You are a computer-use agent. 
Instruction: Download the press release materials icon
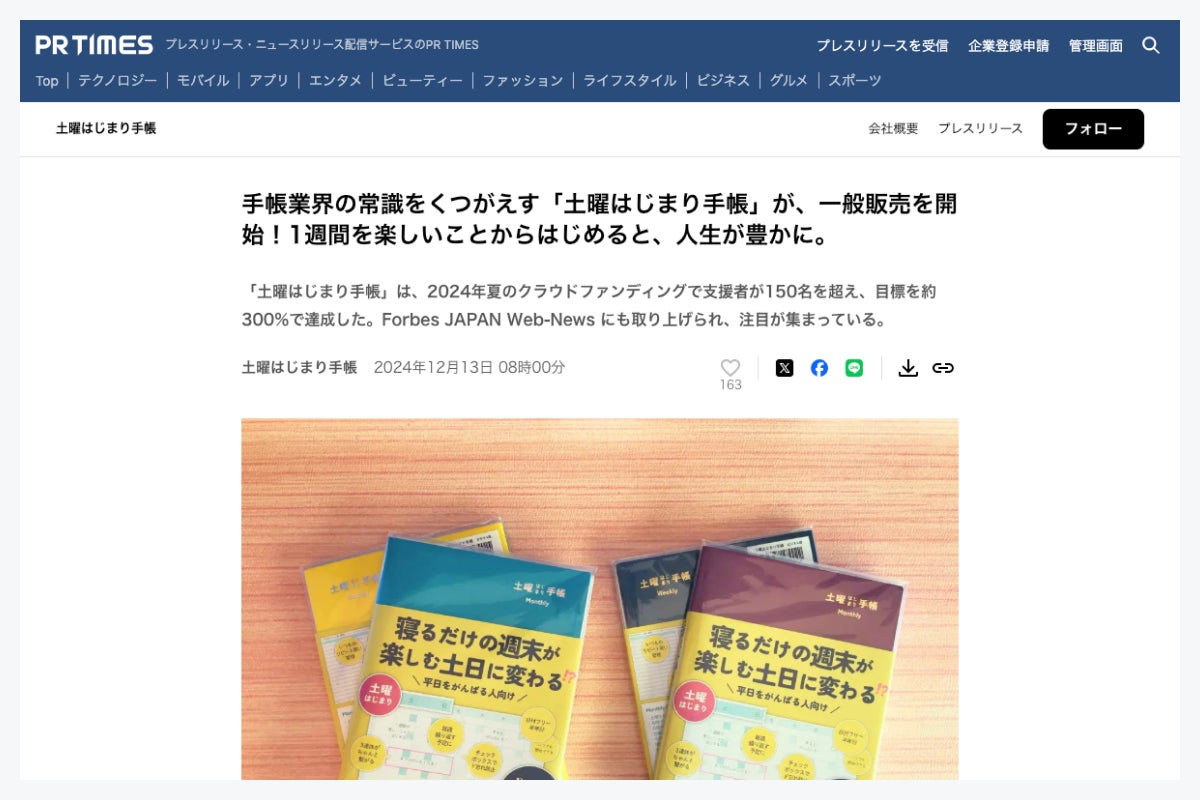pyautogui.click(x=908, y=368)
